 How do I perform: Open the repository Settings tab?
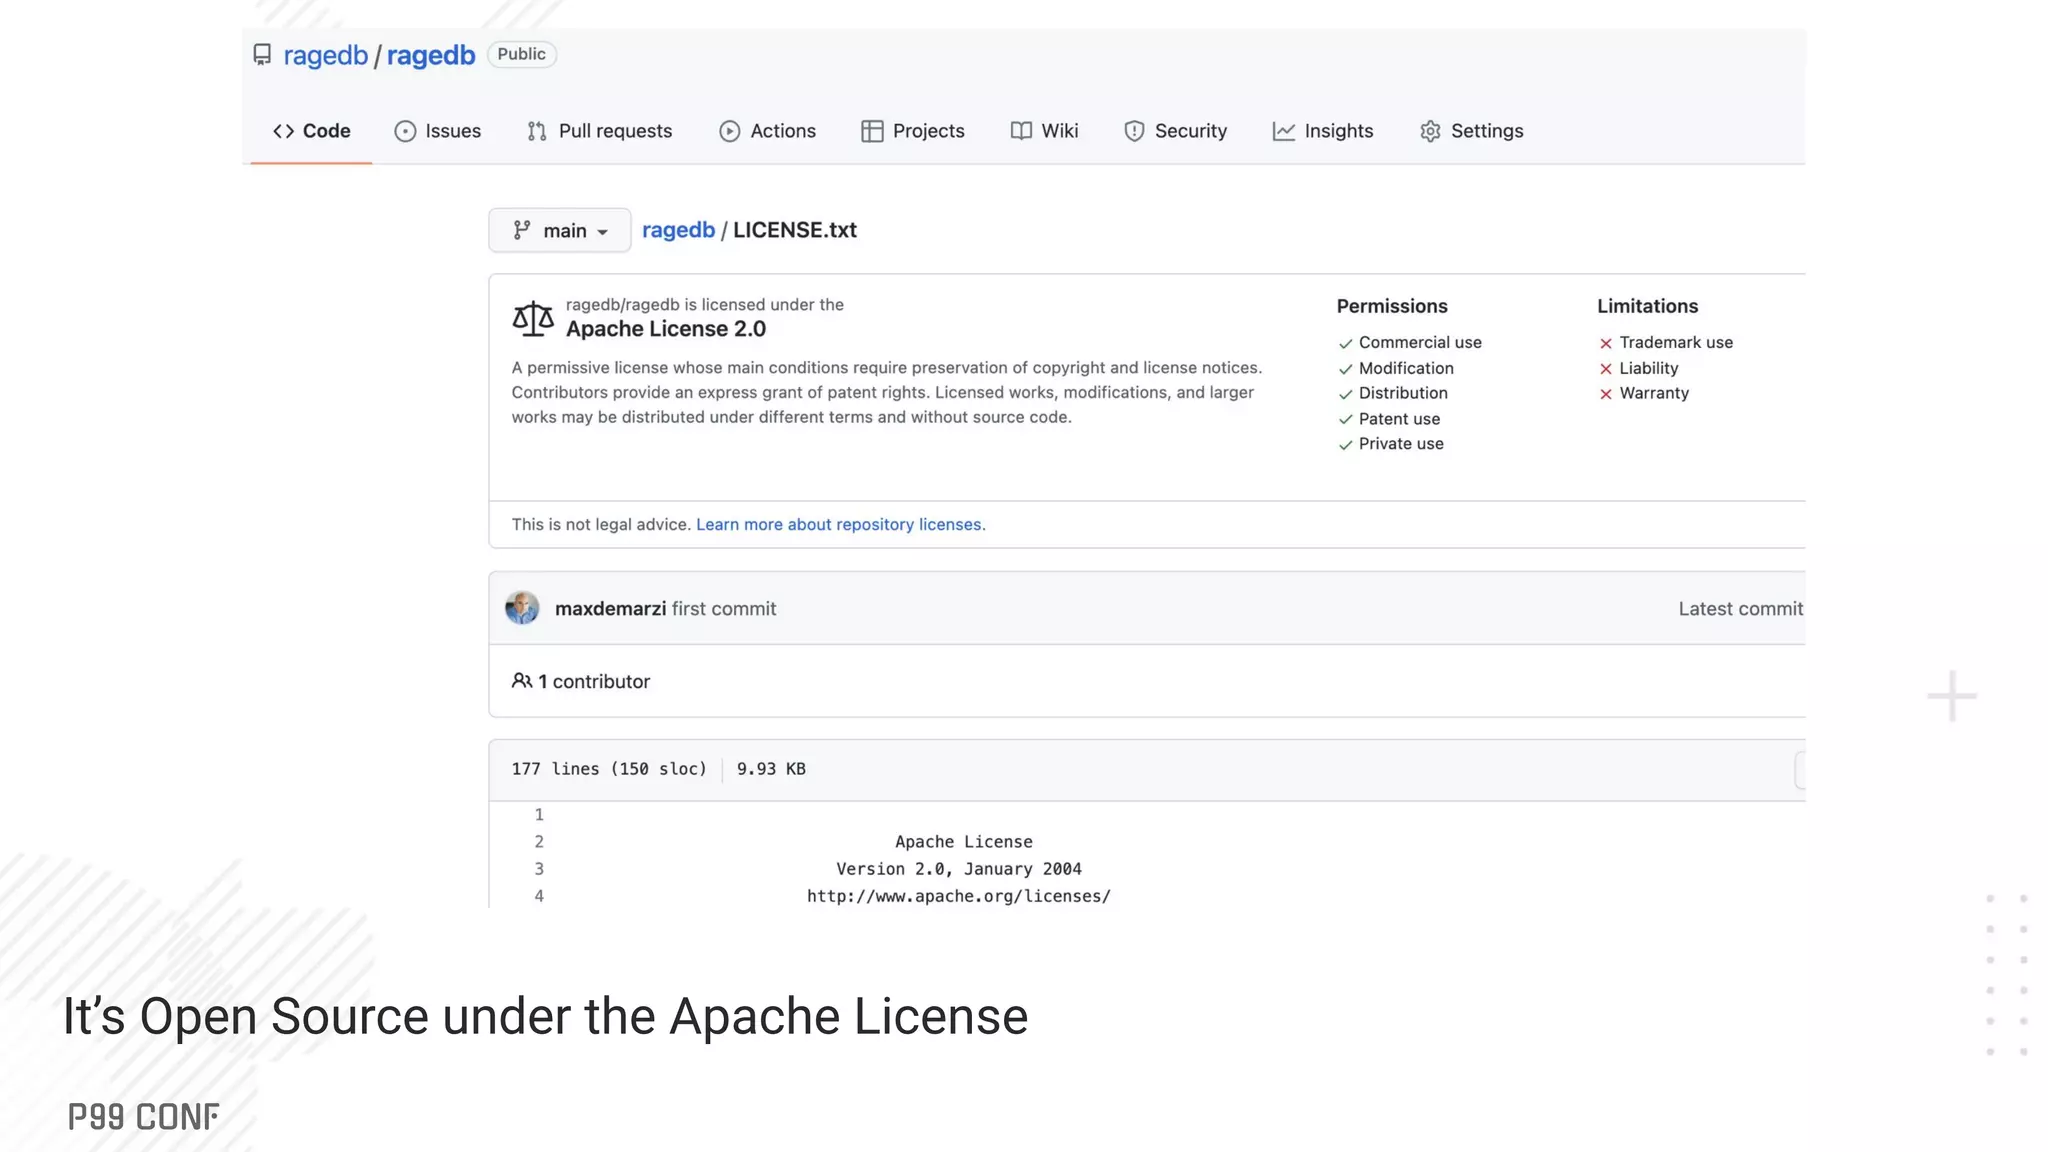[1471, 131]
